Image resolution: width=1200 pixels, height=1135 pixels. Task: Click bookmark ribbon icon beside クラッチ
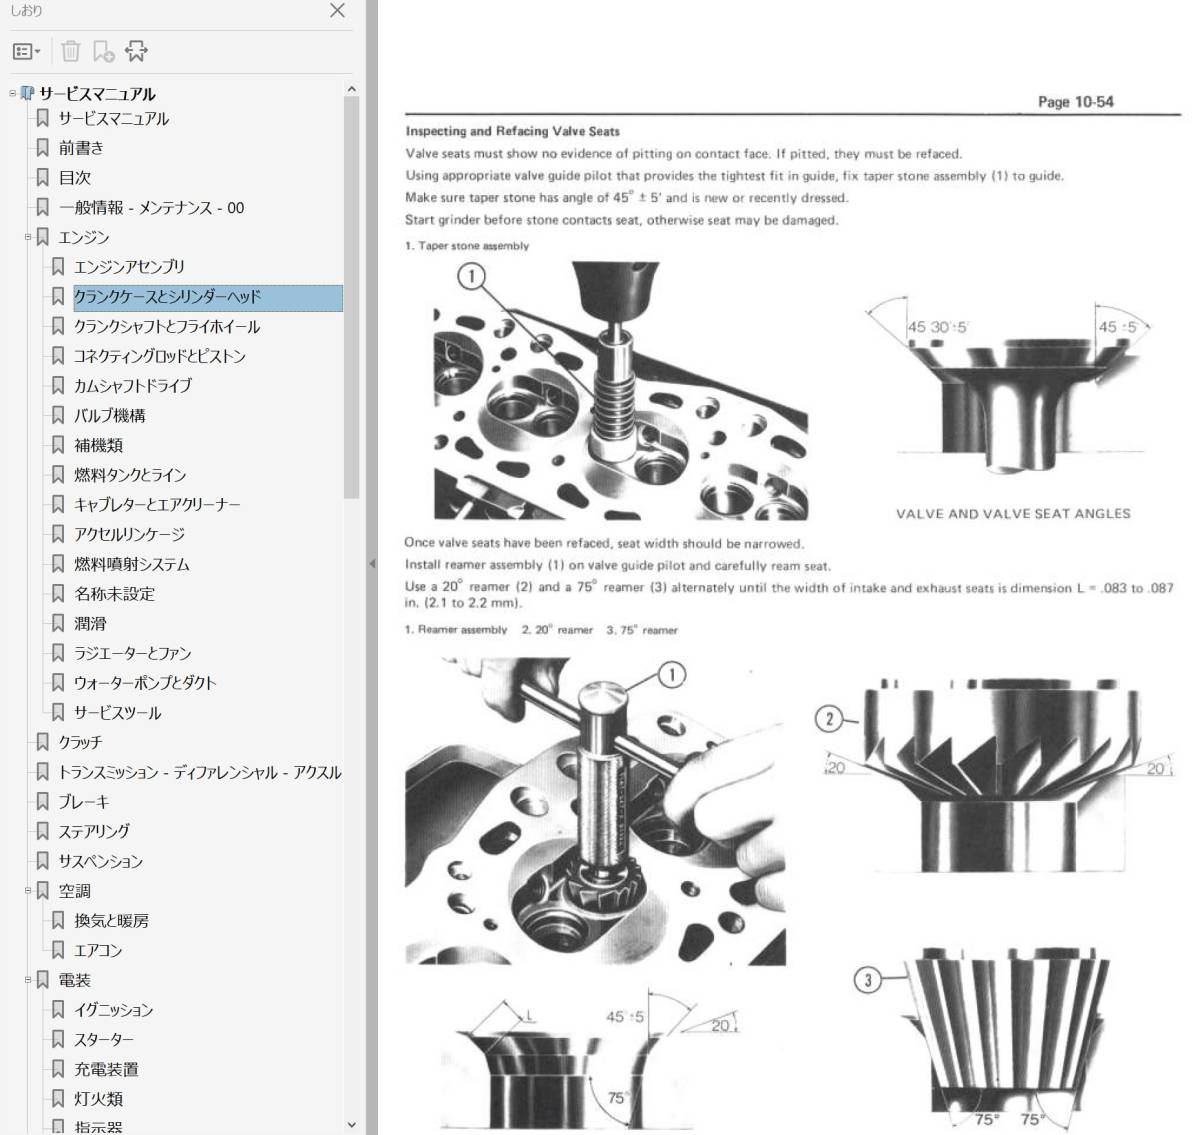(x=42, y=742)
